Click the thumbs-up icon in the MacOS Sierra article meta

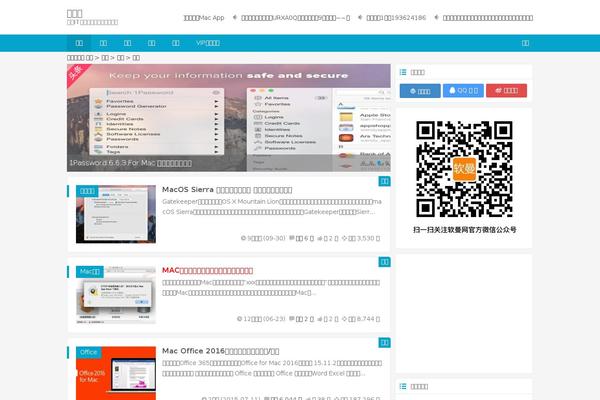(x=320, y=238)
